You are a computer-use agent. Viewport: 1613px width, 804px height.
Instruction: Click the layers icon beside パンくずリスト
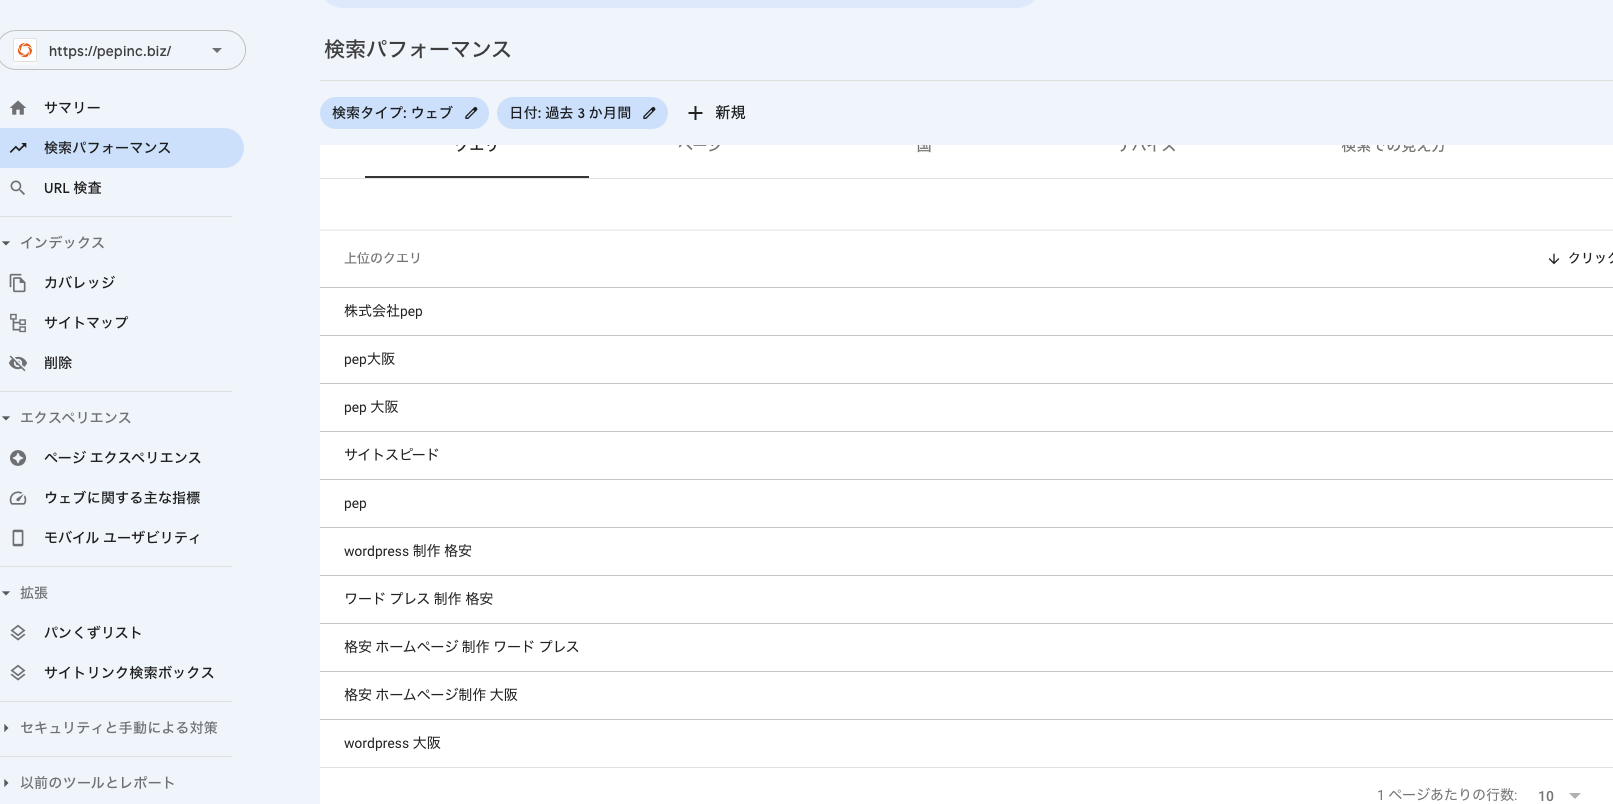point(18,633)
